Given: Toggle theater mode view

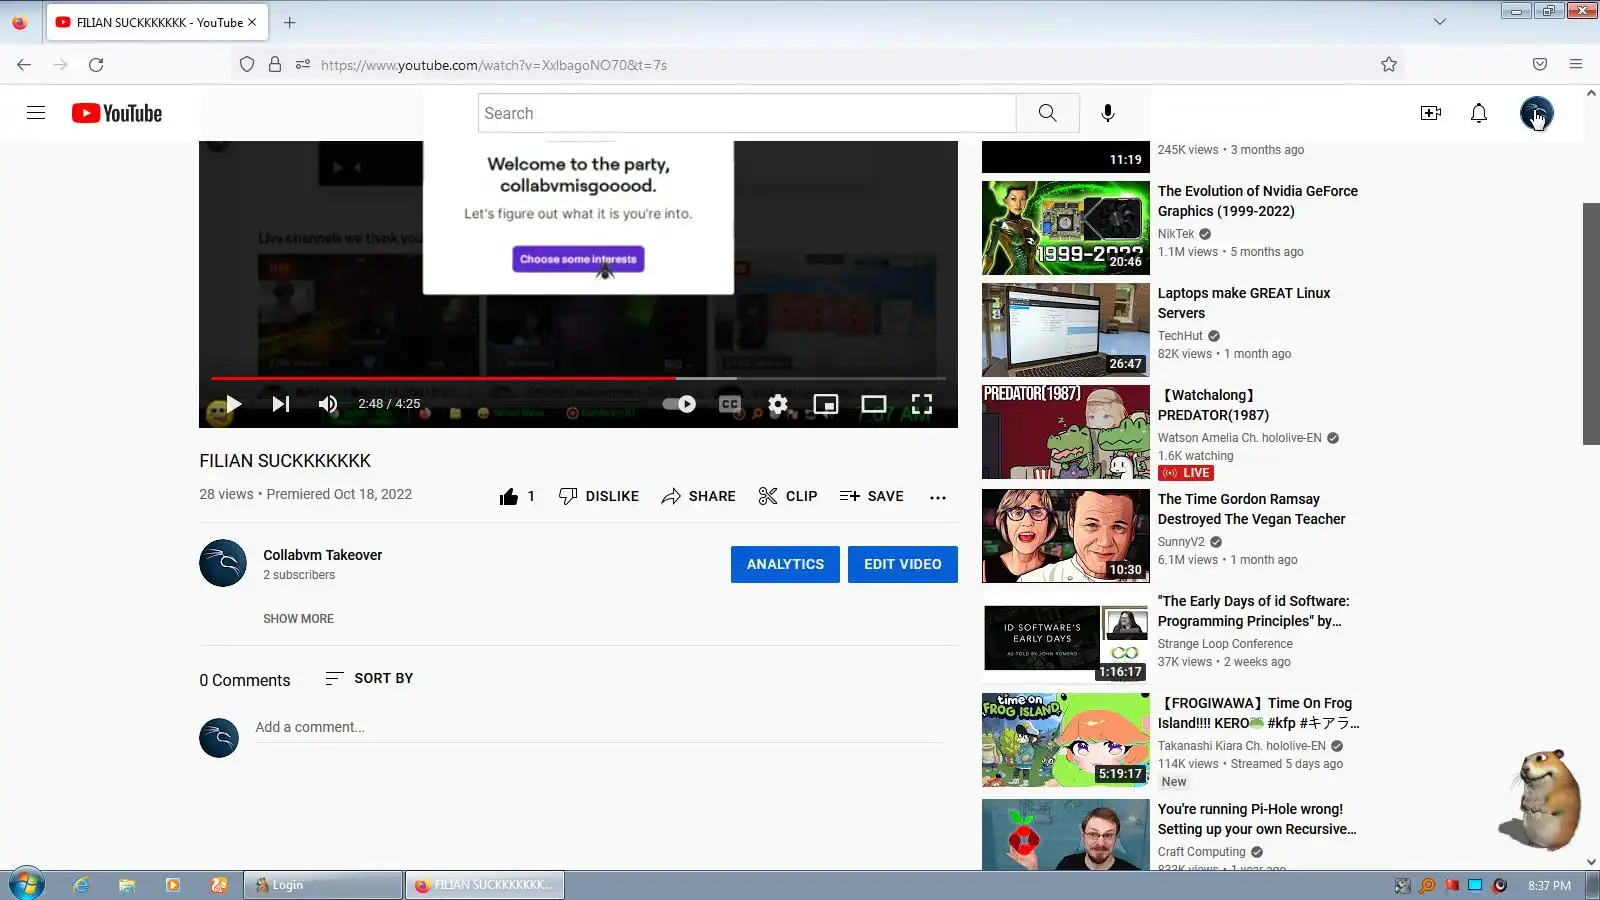Looking at the screenshot, I should [874, 404].
